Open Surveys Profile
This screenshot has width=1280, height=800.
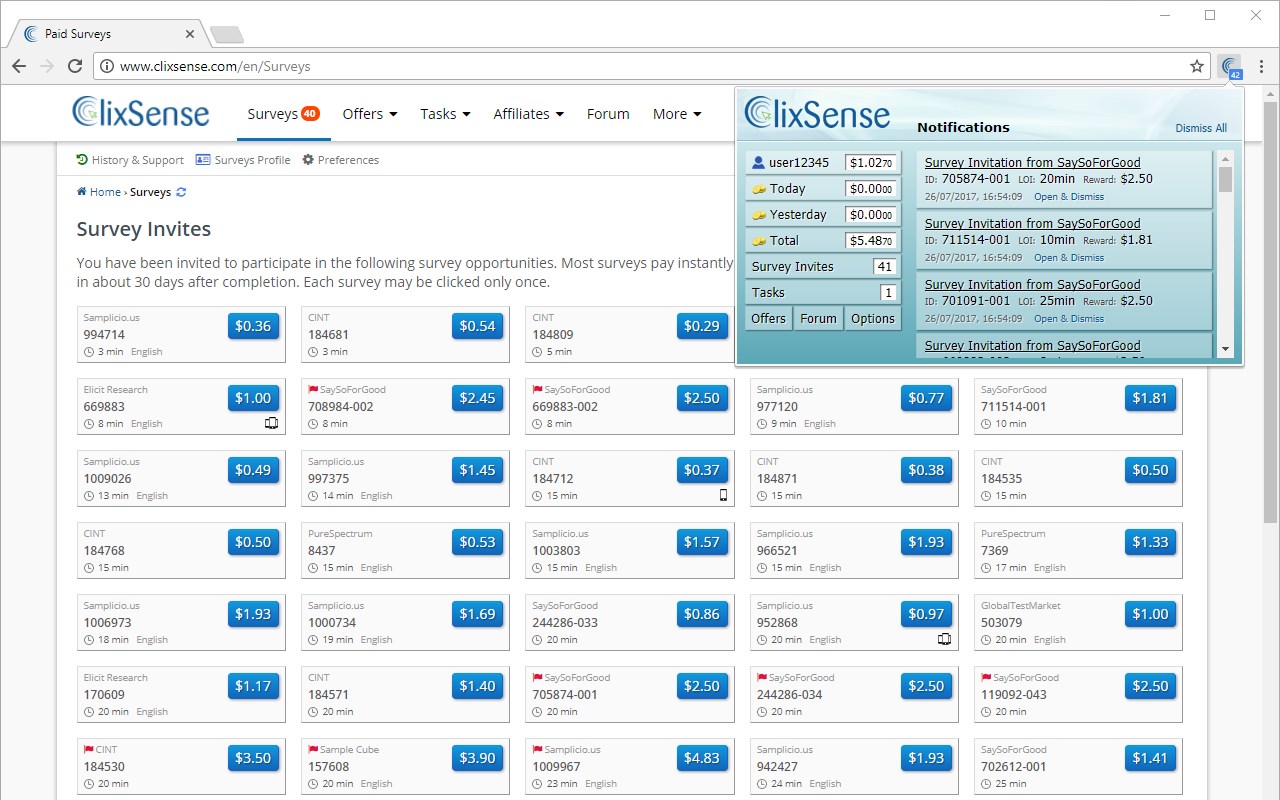243,160
